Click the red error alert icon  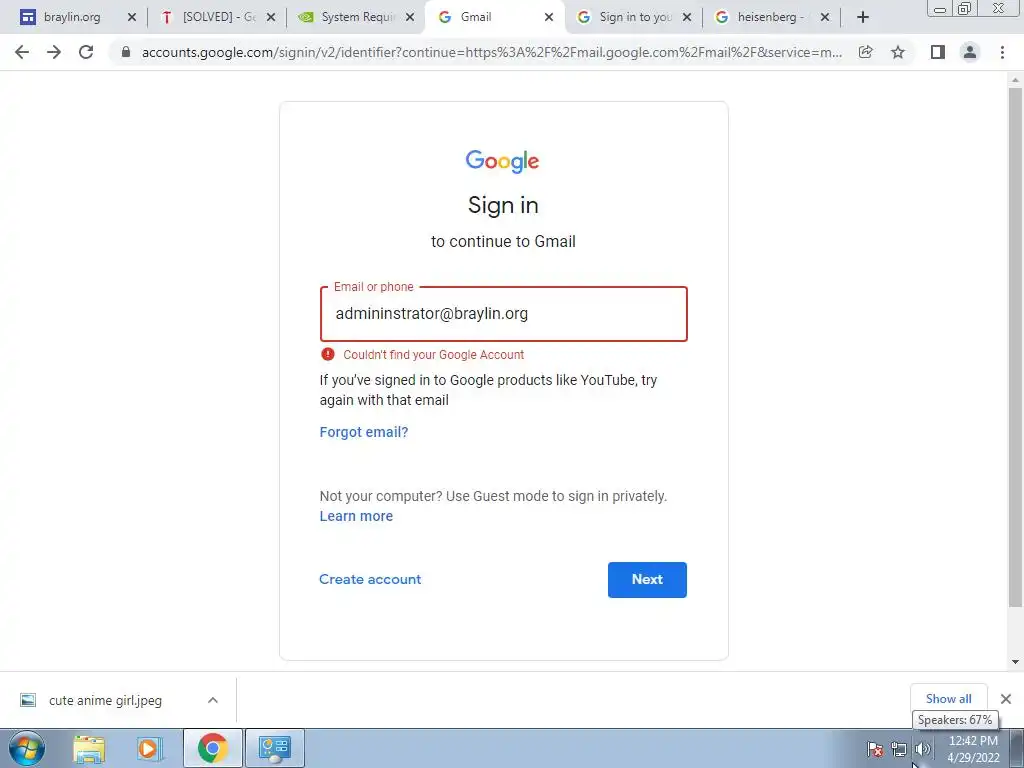[x=328, y=354]
